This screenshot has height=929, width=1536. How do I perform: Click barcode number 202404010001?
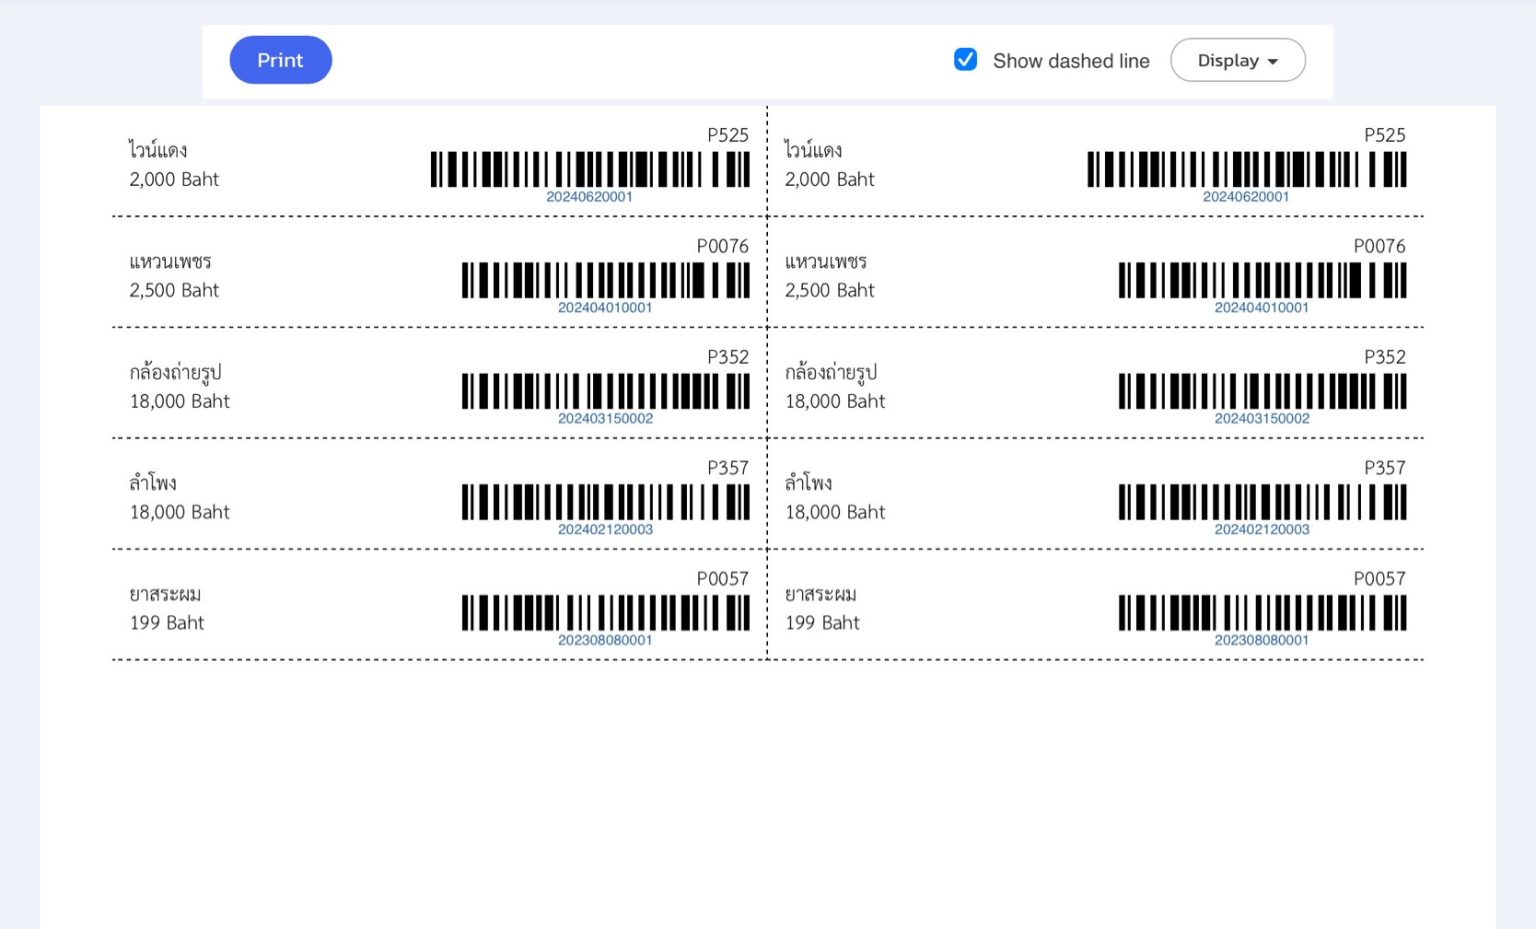point(606,308)
